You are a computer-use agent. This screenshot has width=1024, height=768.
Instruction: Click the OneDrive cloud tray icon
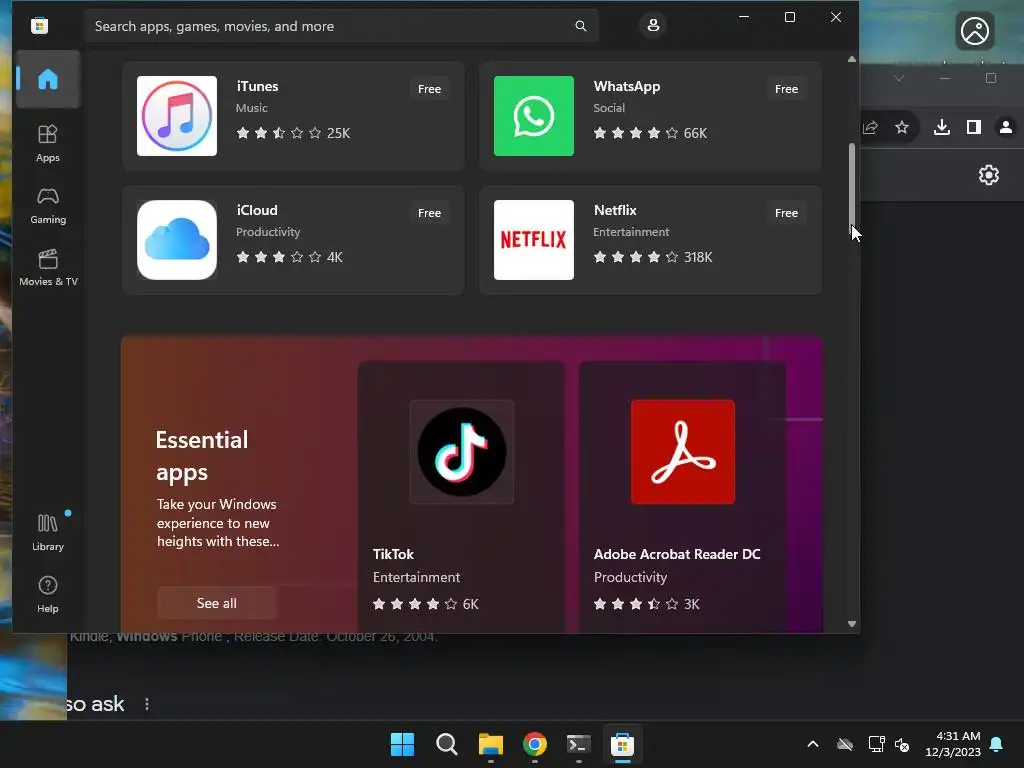(x=845, y=744)
